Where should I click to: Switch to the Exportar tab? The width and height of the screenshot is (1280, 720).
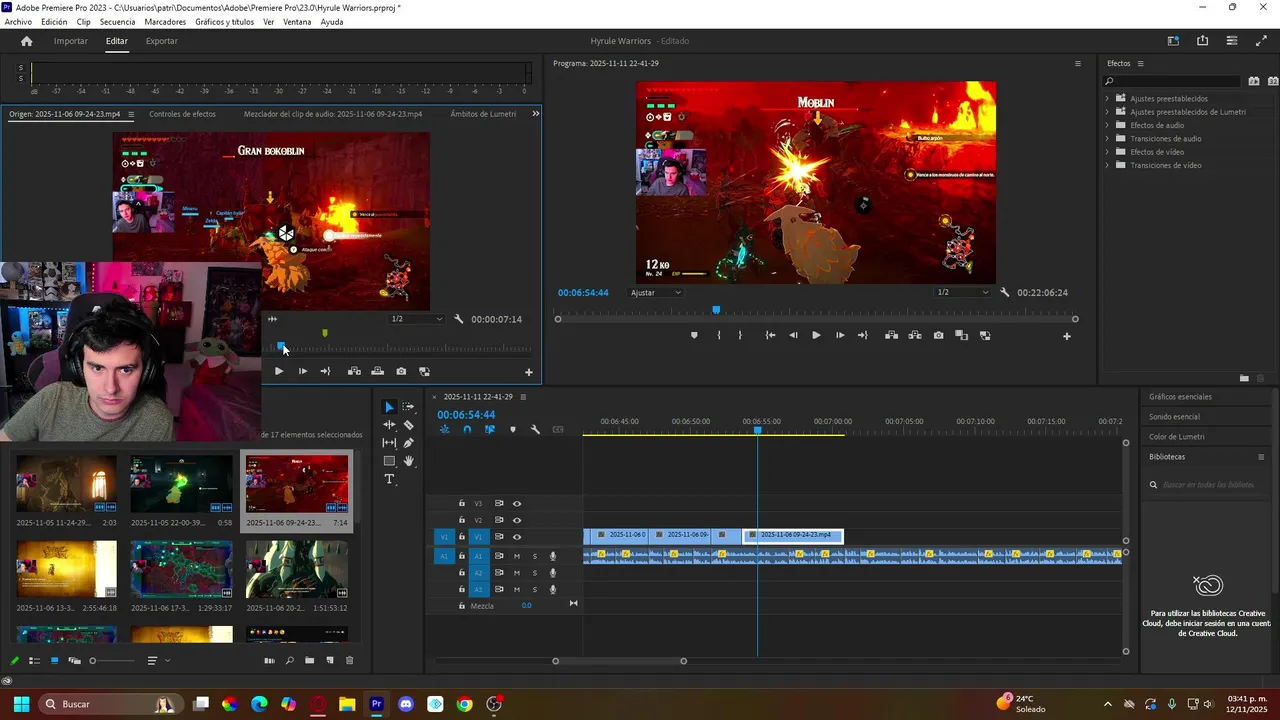[x=161, y=41]
